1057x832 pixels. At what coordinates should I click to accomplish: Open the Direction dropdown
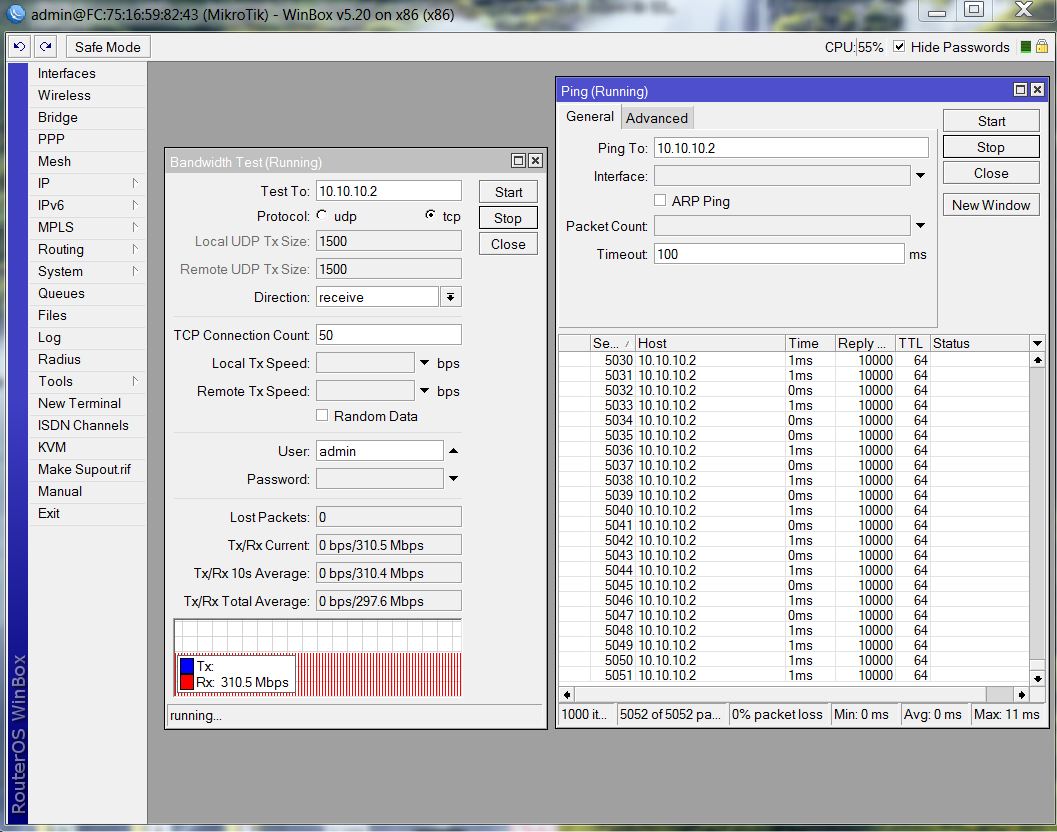coord(450,297)
